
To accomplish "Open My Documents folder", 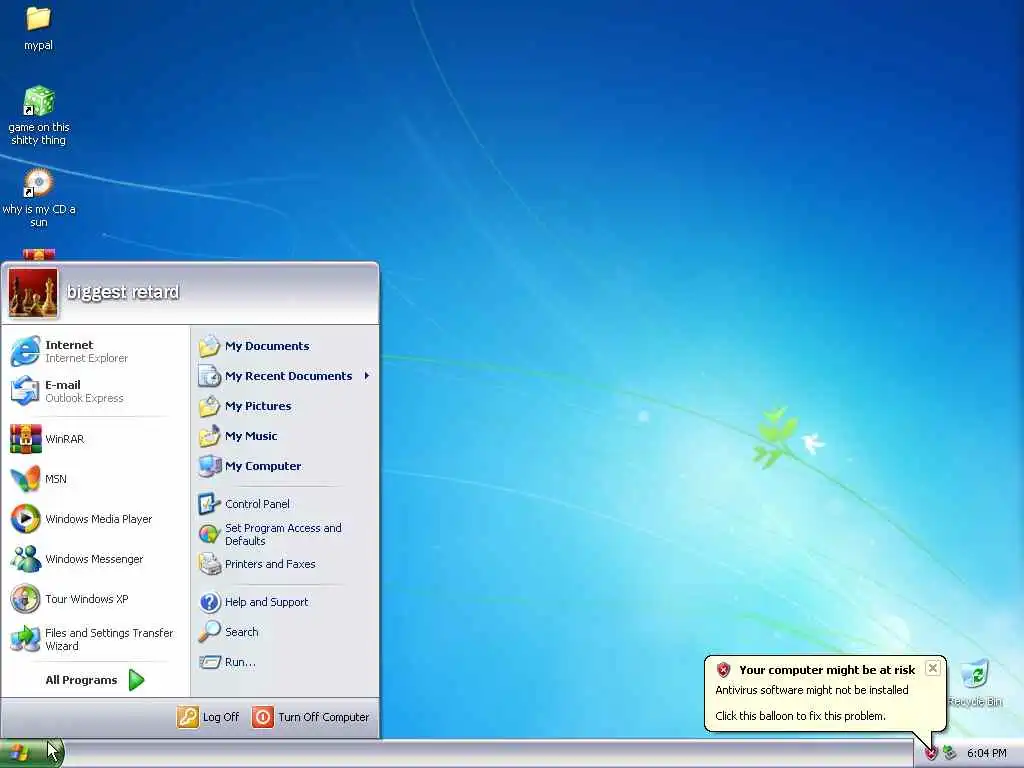I will pyautogui.click(x=285, y=346).
